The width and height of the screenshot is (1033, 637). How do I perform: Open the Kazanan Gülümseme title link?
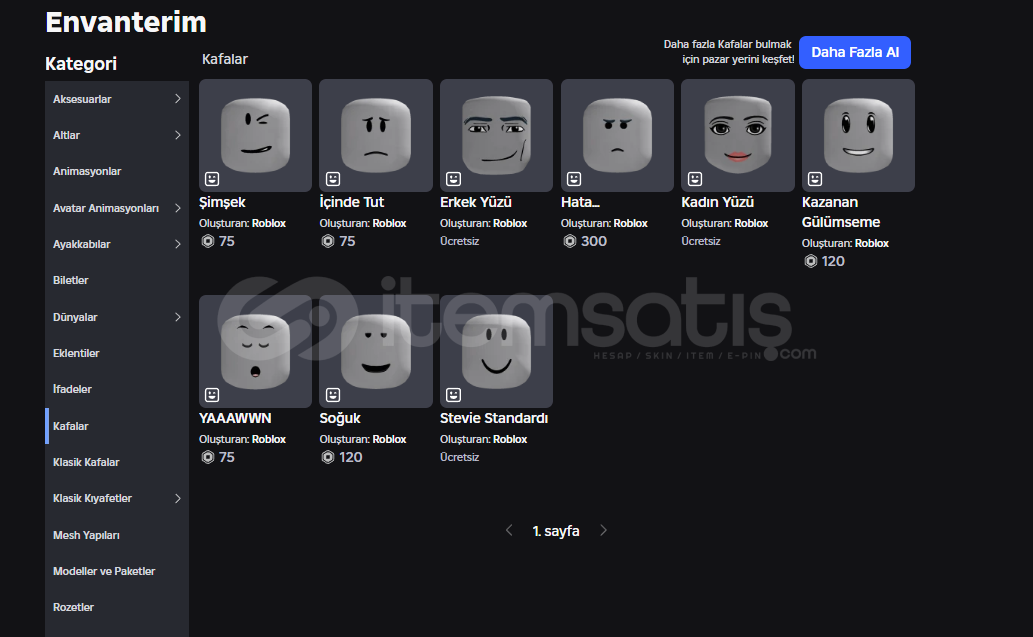(x=841, y=212)
